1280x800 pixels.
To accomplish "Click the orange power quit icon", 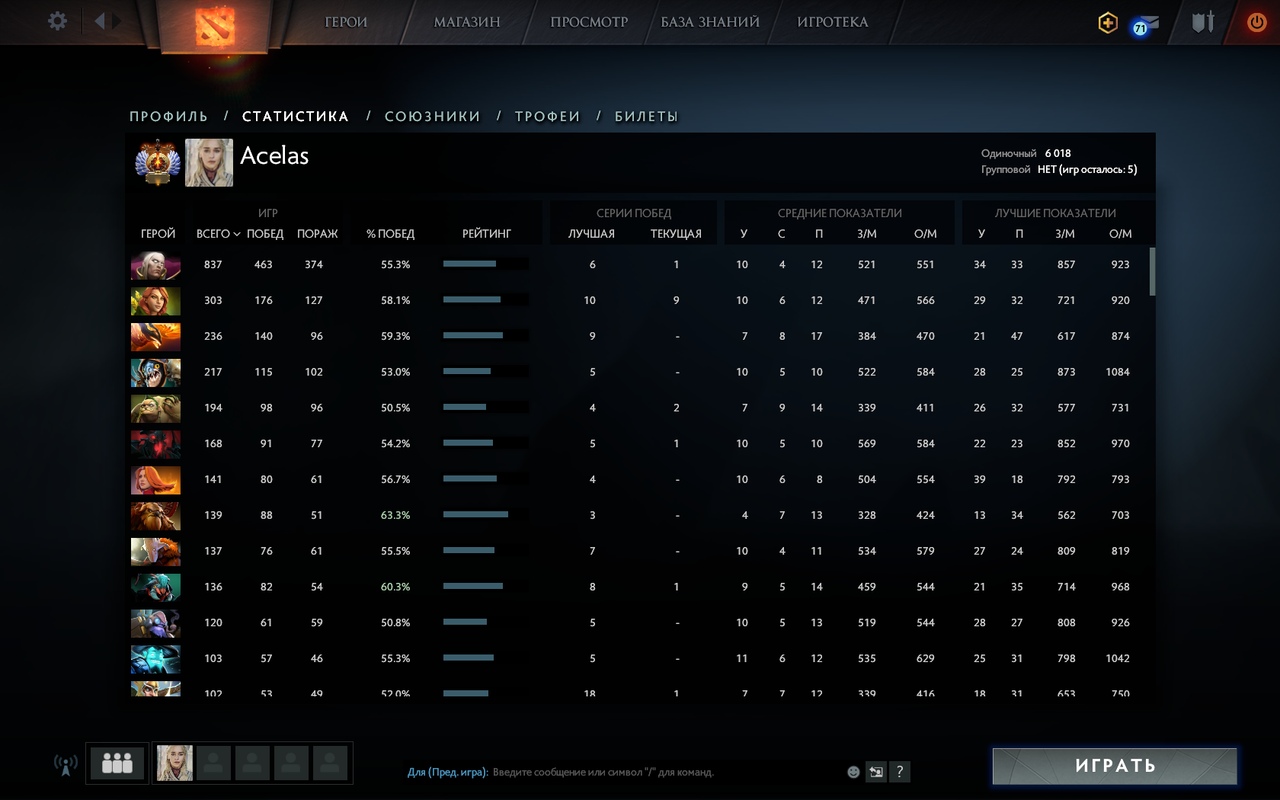I will click(1257, 22).
